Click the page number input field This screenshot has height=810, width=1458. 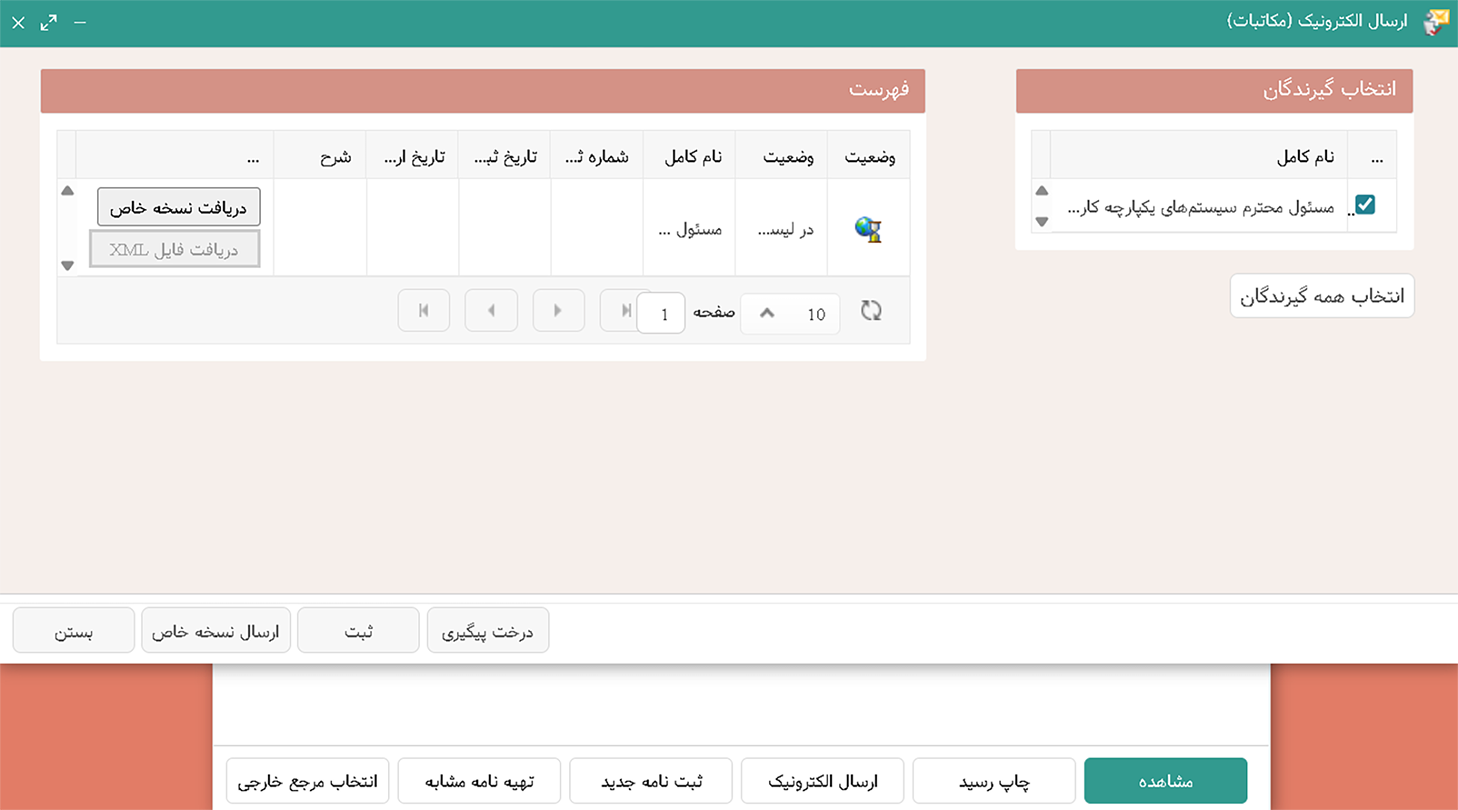[x=660, y=313]
